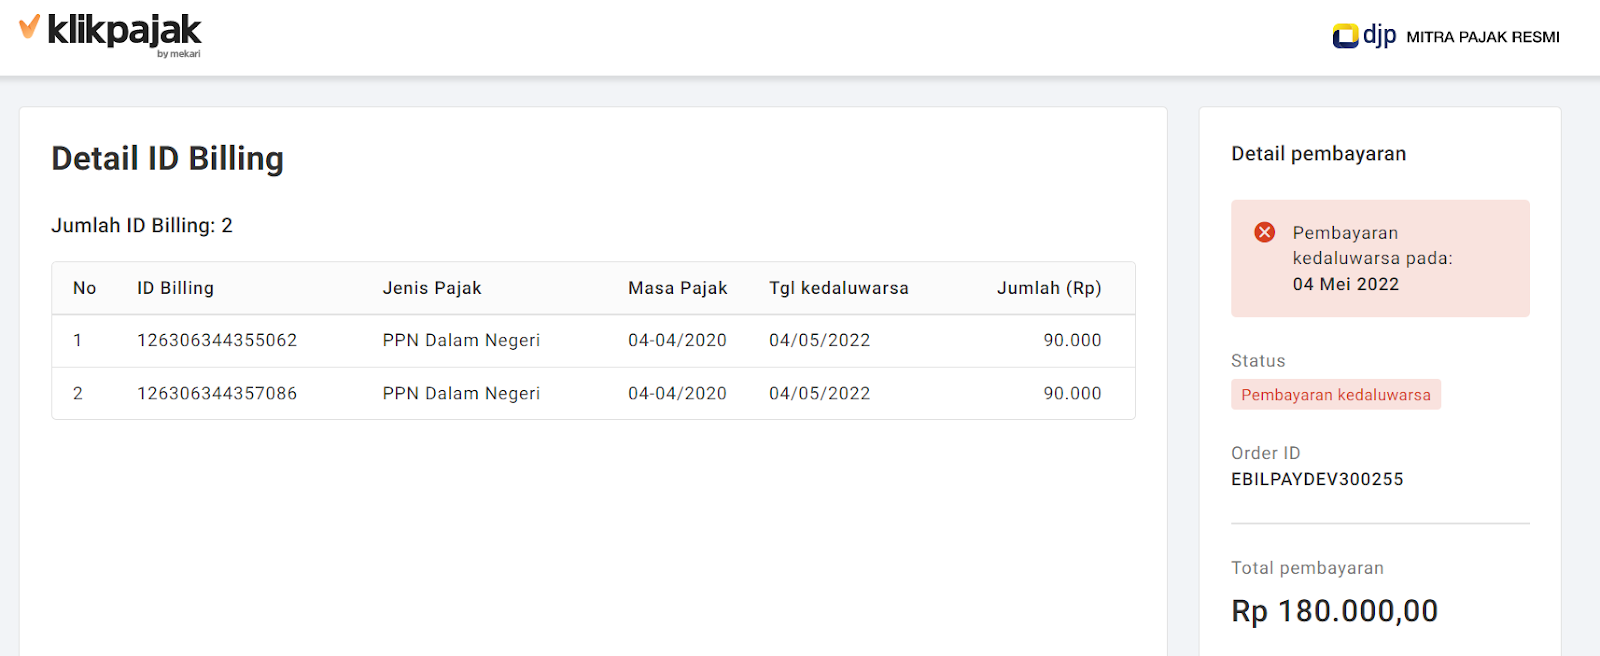Select the 'Masa Pajak' column header
Viewport: 1600px width, 656px height.
coord(678,288)
